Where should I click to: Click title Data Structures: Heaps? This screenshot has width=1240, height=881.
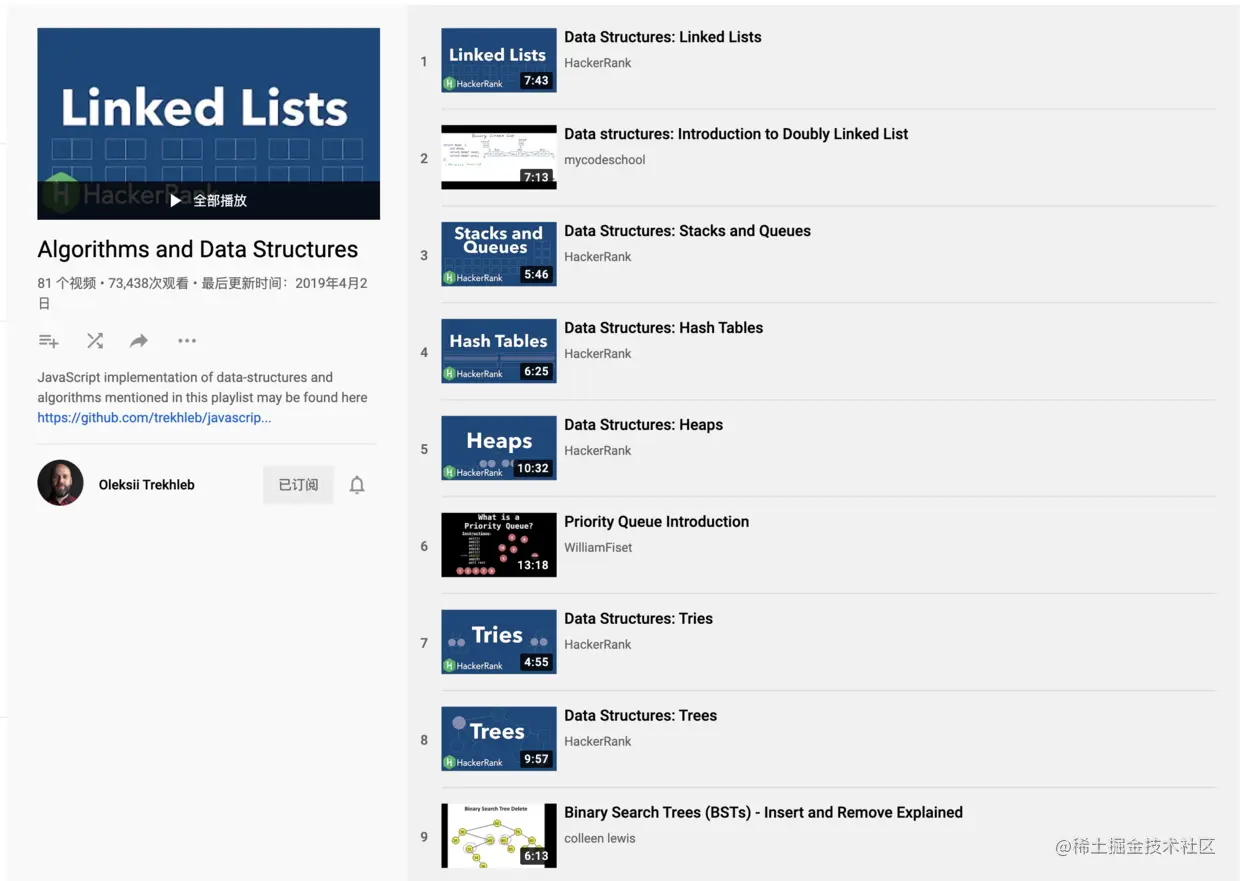point(643,425)
